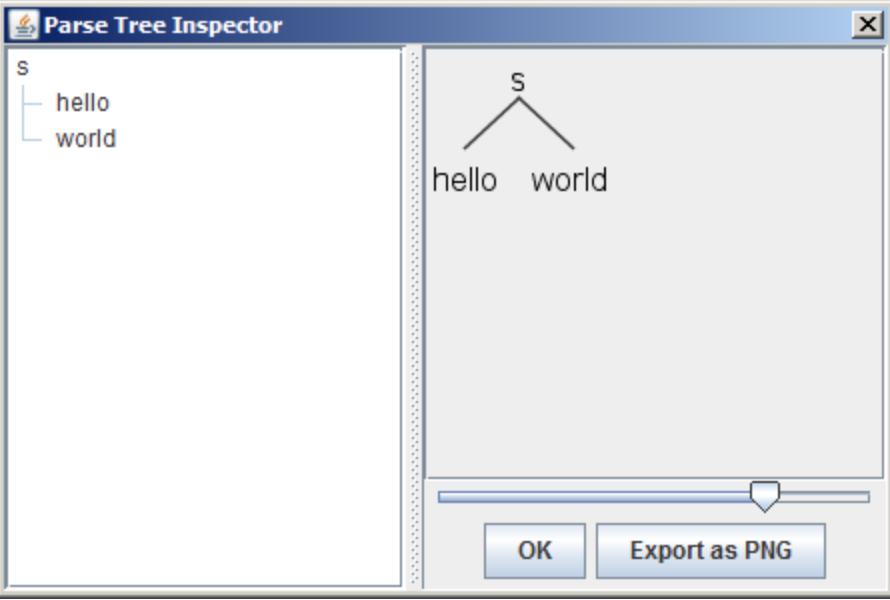Screen dimensions: 890x600
Task: Click the dotted split pane divider
Action: (414, 318)
